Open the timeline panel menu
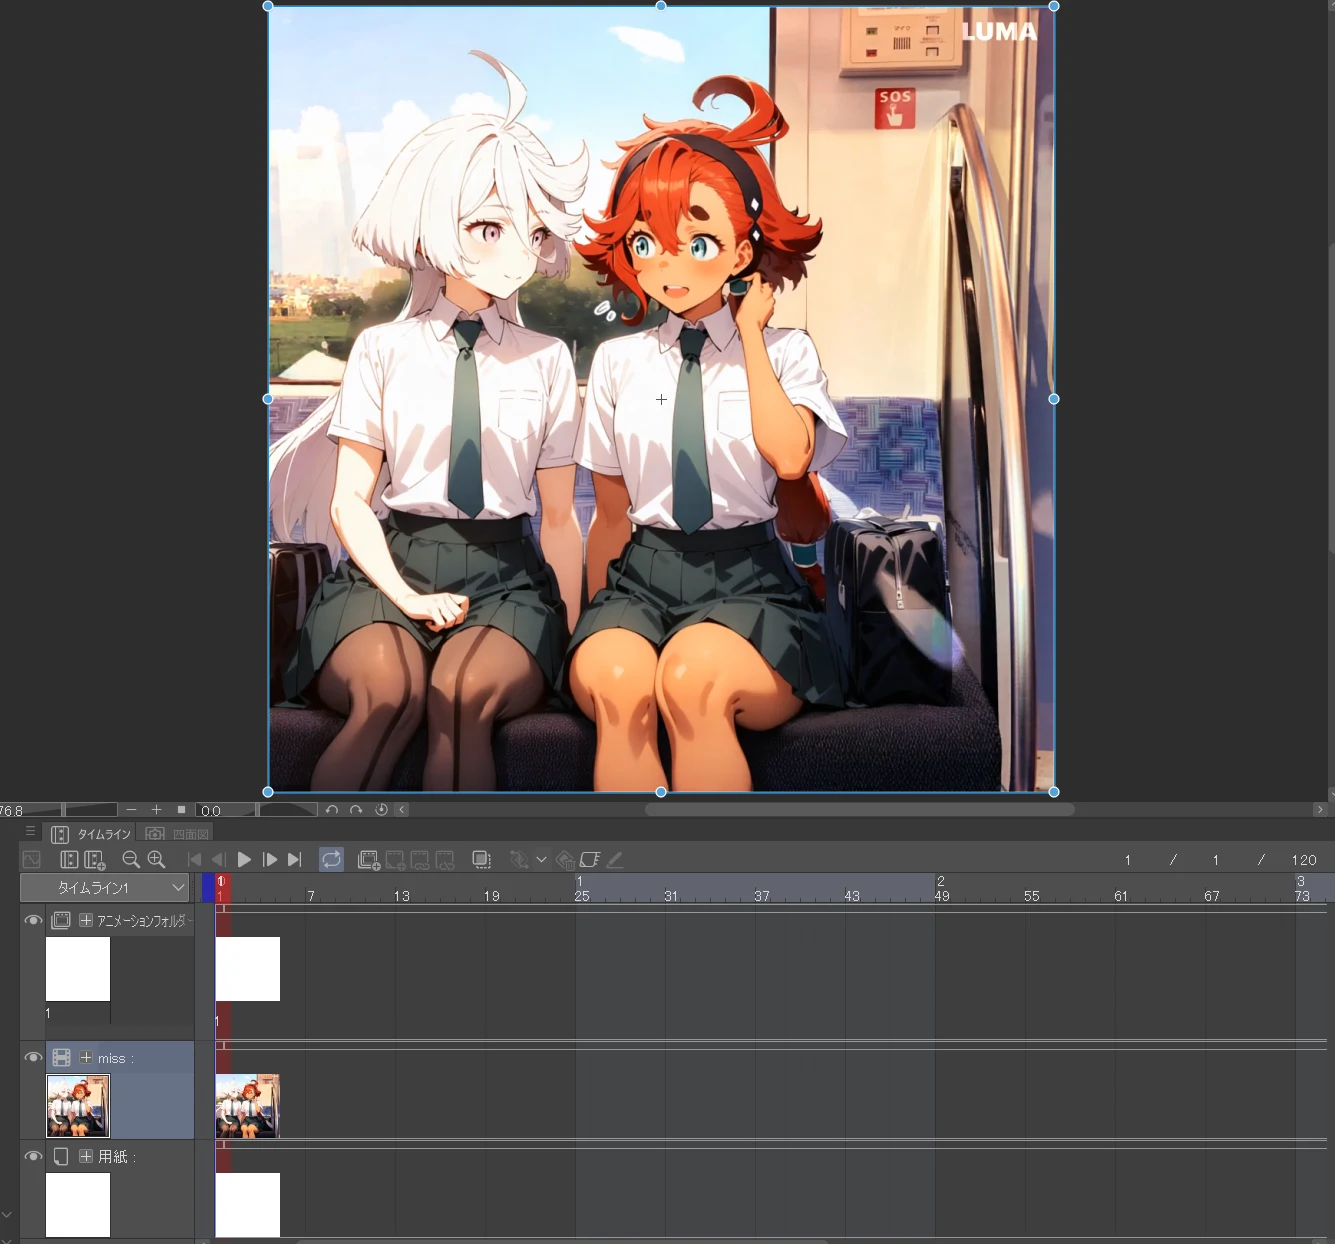1335x1244 pixels. pos(30,832)
